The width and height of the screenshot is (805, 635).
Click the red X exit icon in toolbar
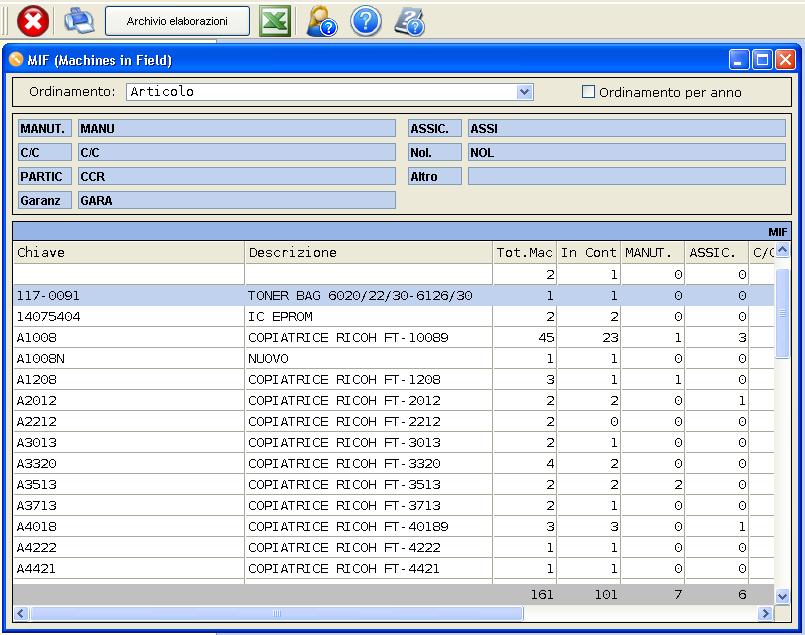33,21
